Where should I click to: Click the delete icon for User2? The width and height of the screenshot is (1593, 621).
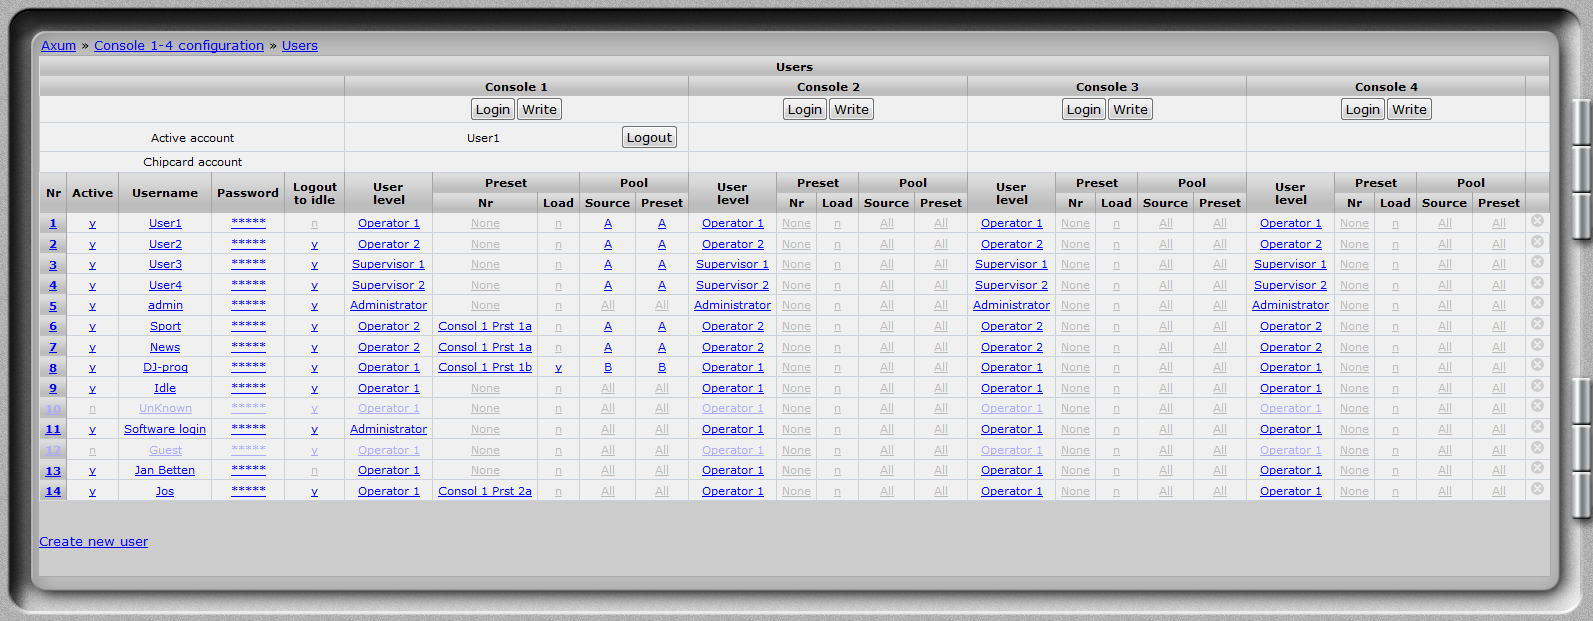tap(1537, 242)
